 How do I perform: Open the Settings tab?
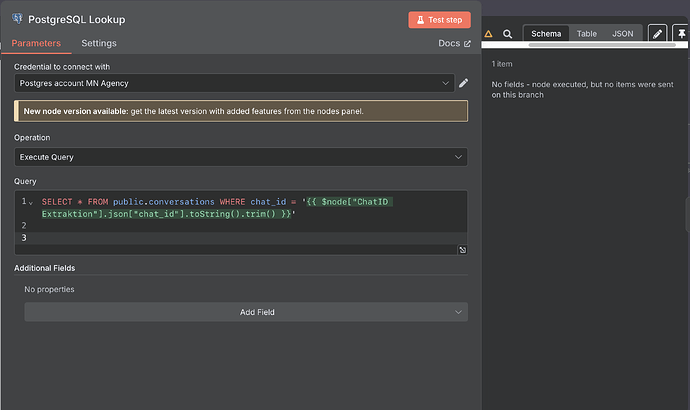coord(99,43)
